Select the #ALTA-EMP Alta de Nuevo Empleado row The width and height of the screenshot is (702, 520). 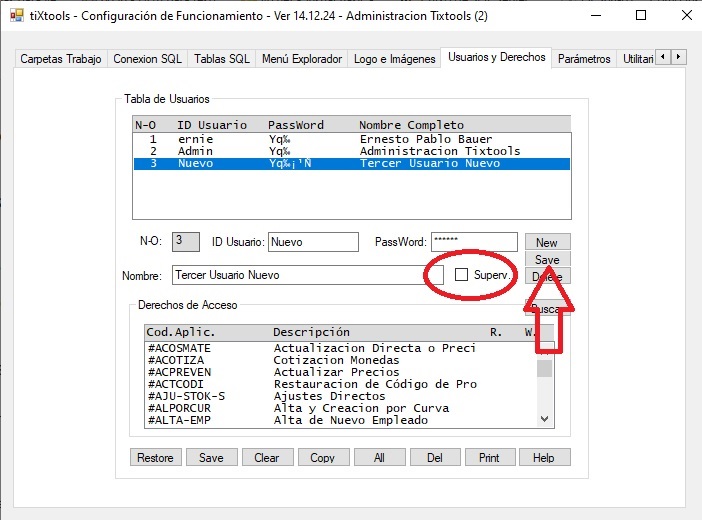point(341,420)
